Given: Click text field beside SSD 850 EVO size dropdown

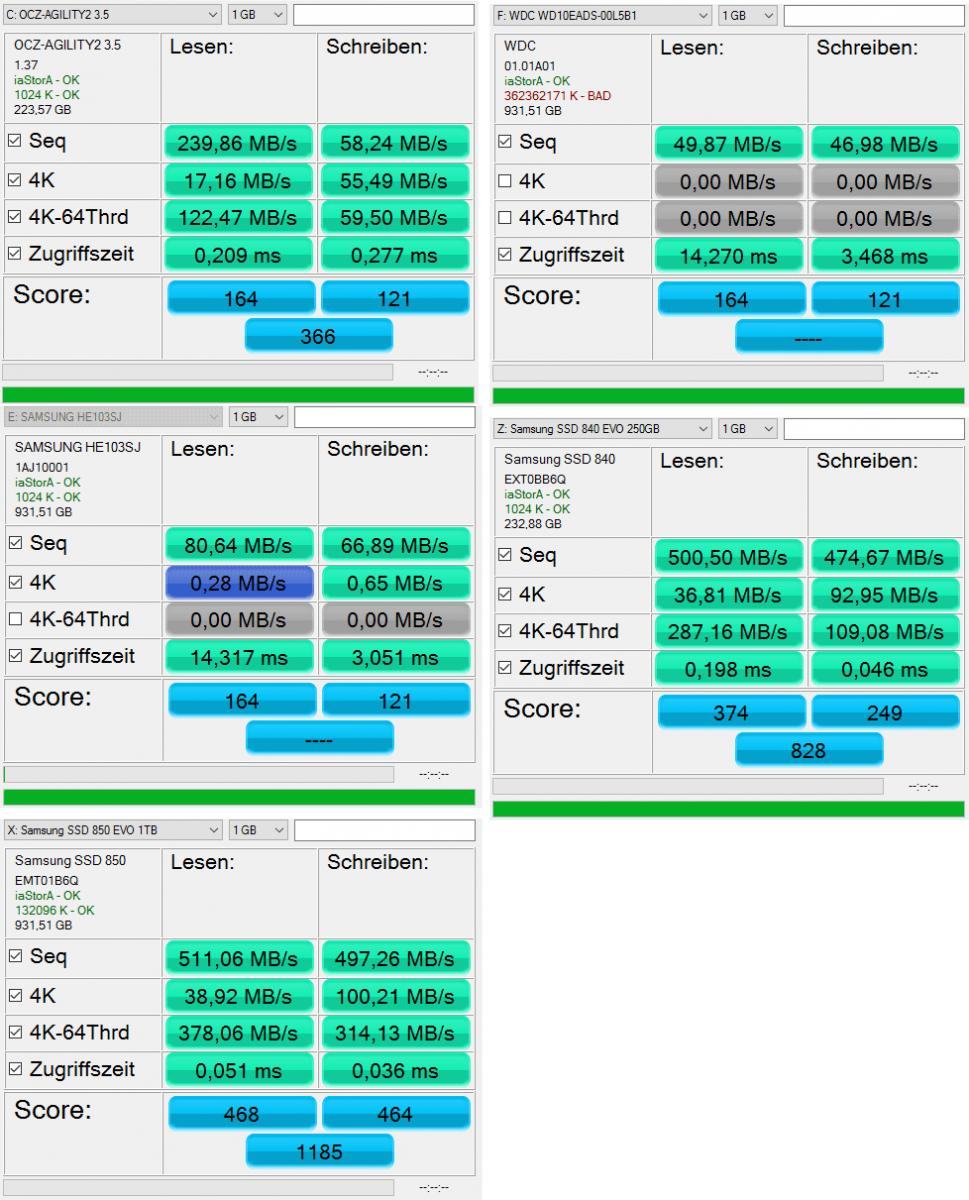Looking at the screenshot, I should pos(385,830).
